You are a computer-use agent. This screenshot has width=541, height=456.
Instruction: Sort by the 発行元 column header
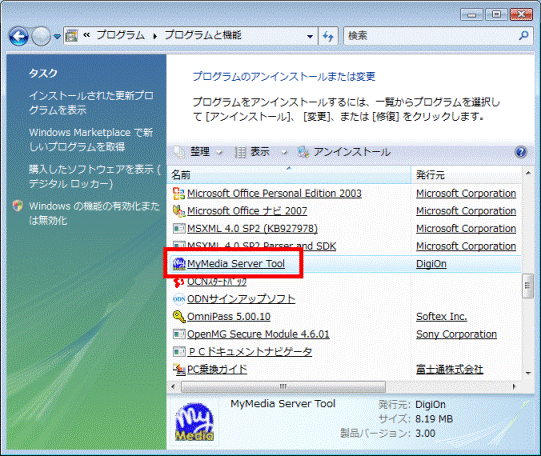(466, 175)
